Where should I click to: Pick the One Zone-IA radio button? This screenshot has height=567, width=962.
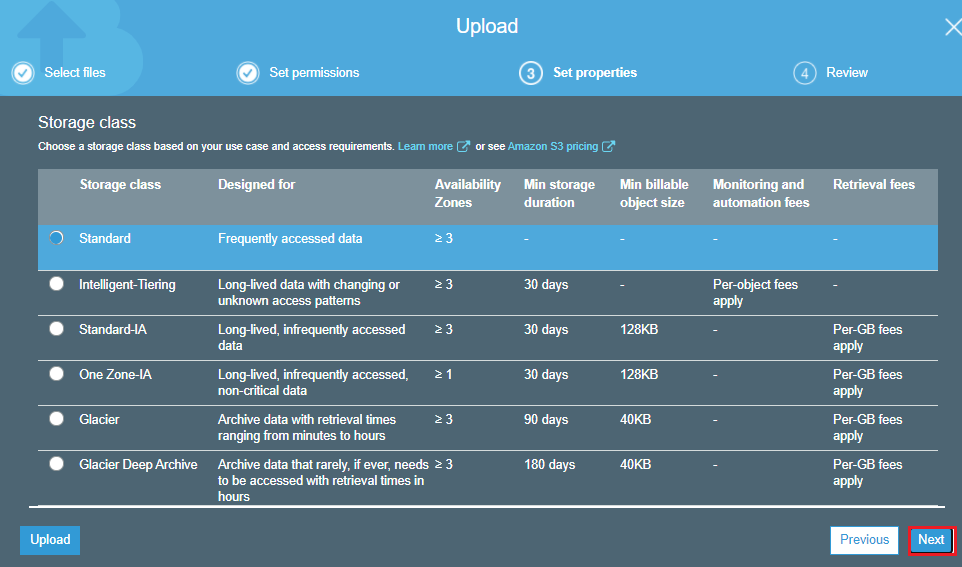(56, 374)
